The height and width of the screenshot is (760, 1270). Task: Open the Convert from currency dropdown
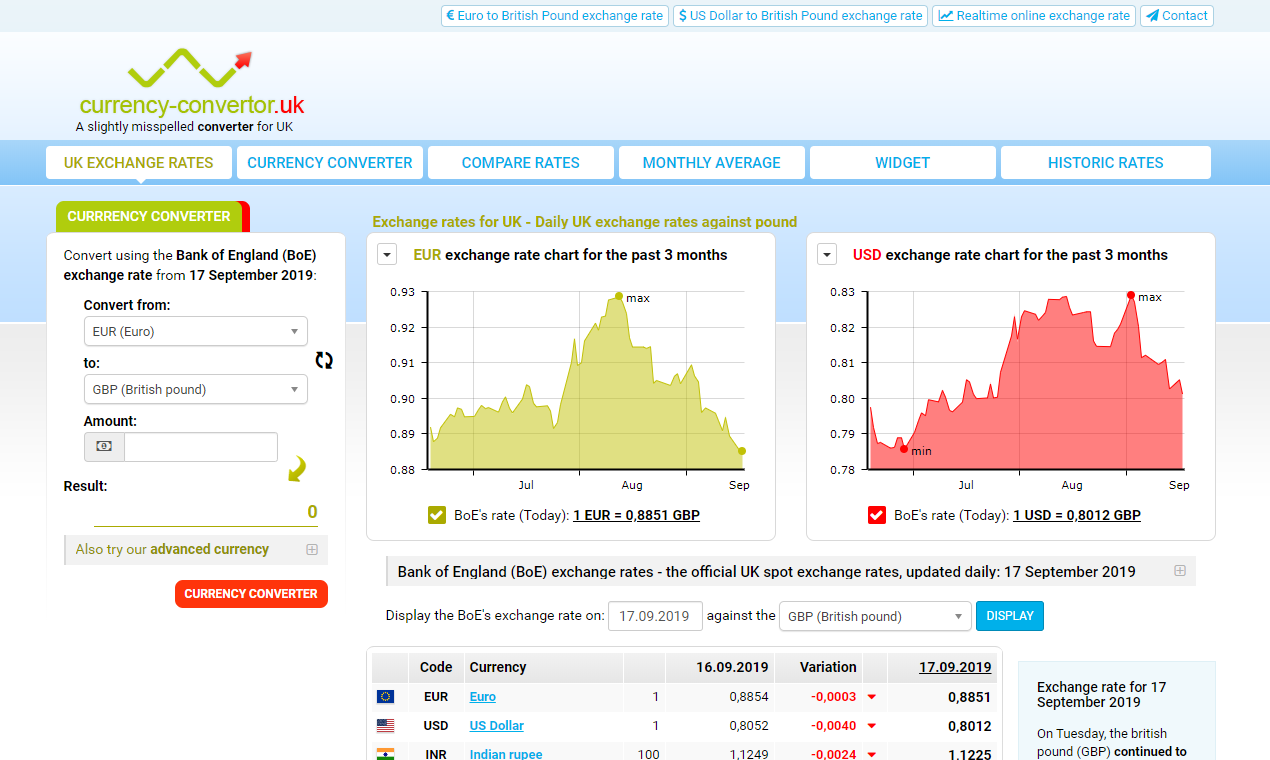(195, 331)
